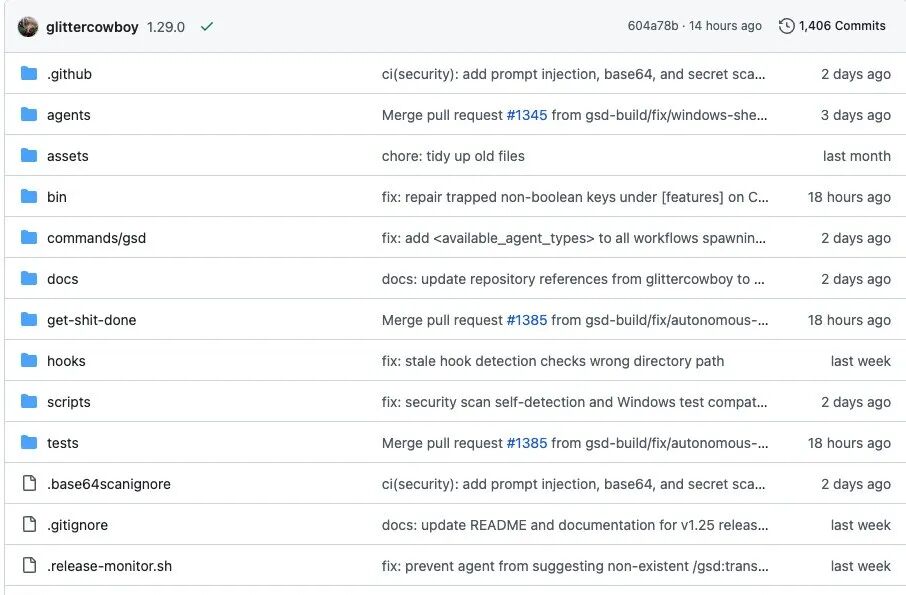The image size is (906, 595).
Task: Click the .github folder icon
Action: click(x=29, y=74)
